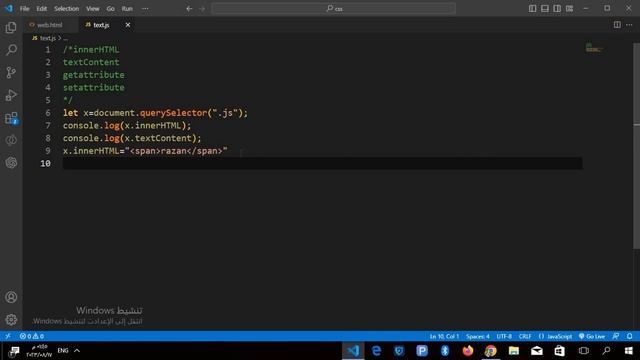Screen dimensions: 640x360
Task: Open Microsoft Edge from the taskbar
Action: point(376,351)
